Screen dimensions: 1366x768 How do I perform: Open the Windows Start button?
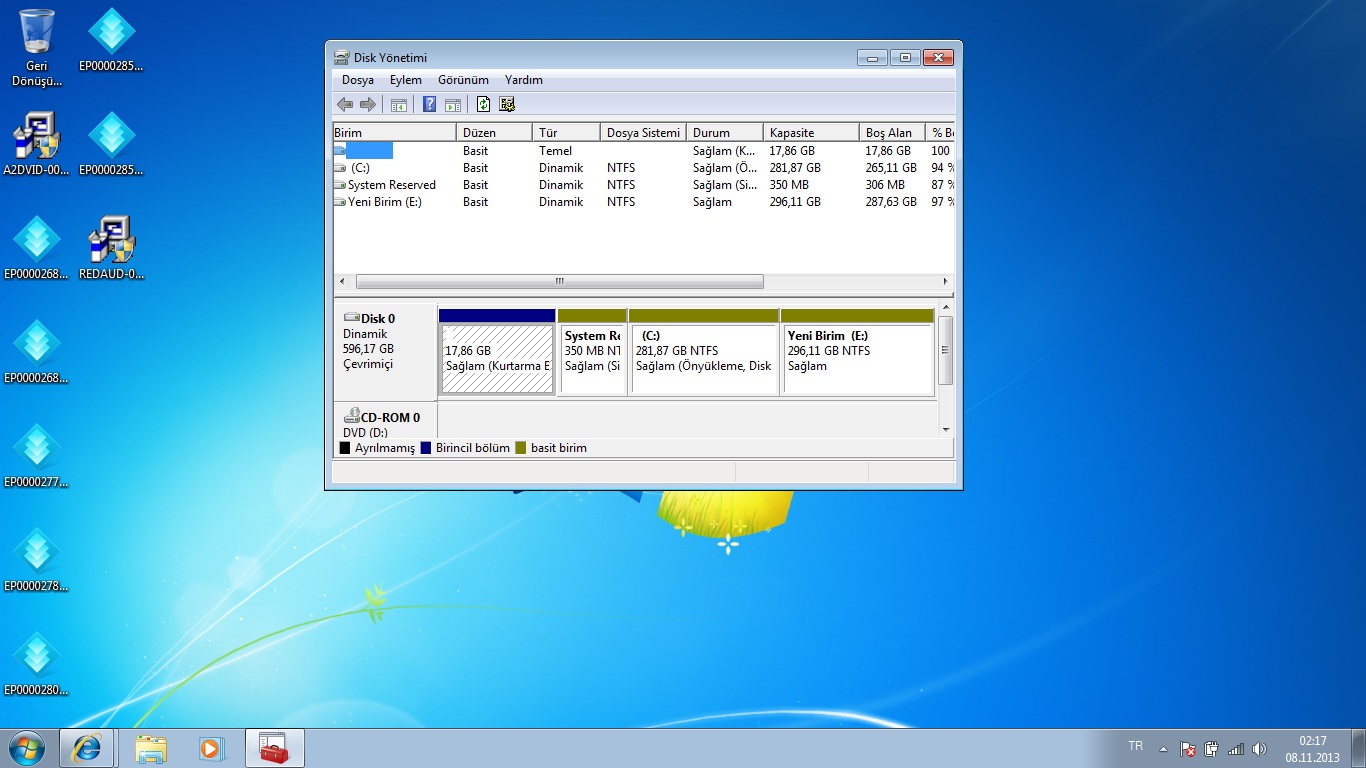[x=26, y=748]
